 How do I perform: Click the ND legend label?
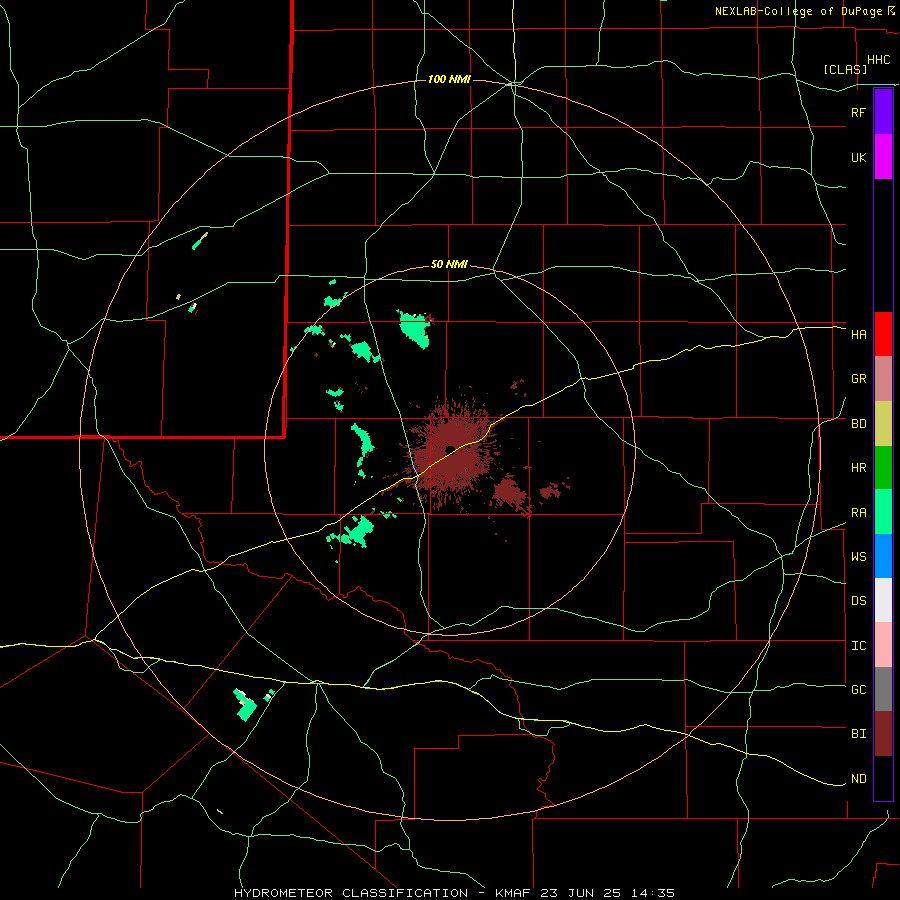(x=858, y=779)
